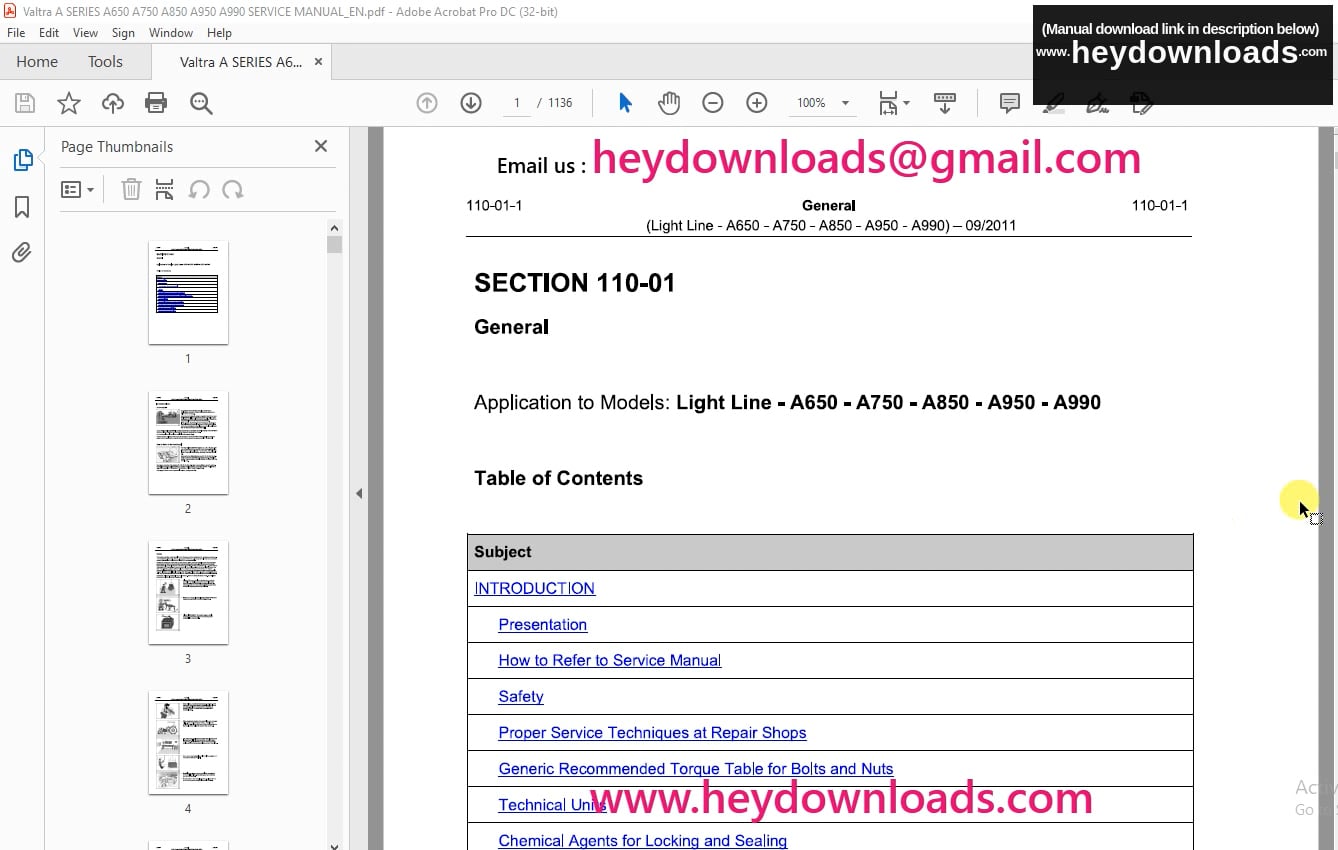The width and height of the screenshot is (1338, 850).
Task: Open the Attachments paperclip panel
Action: point(22,252)
